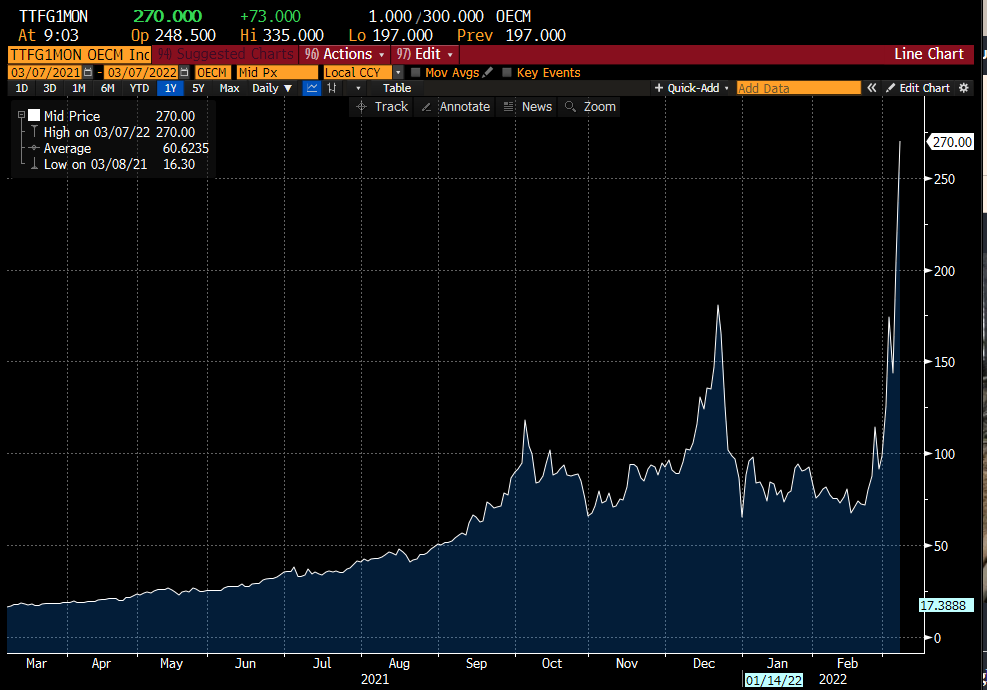The width and height of the screenshot is (987, 690).
Task: Select the 1M time range tab
Action: pos(79,88)
